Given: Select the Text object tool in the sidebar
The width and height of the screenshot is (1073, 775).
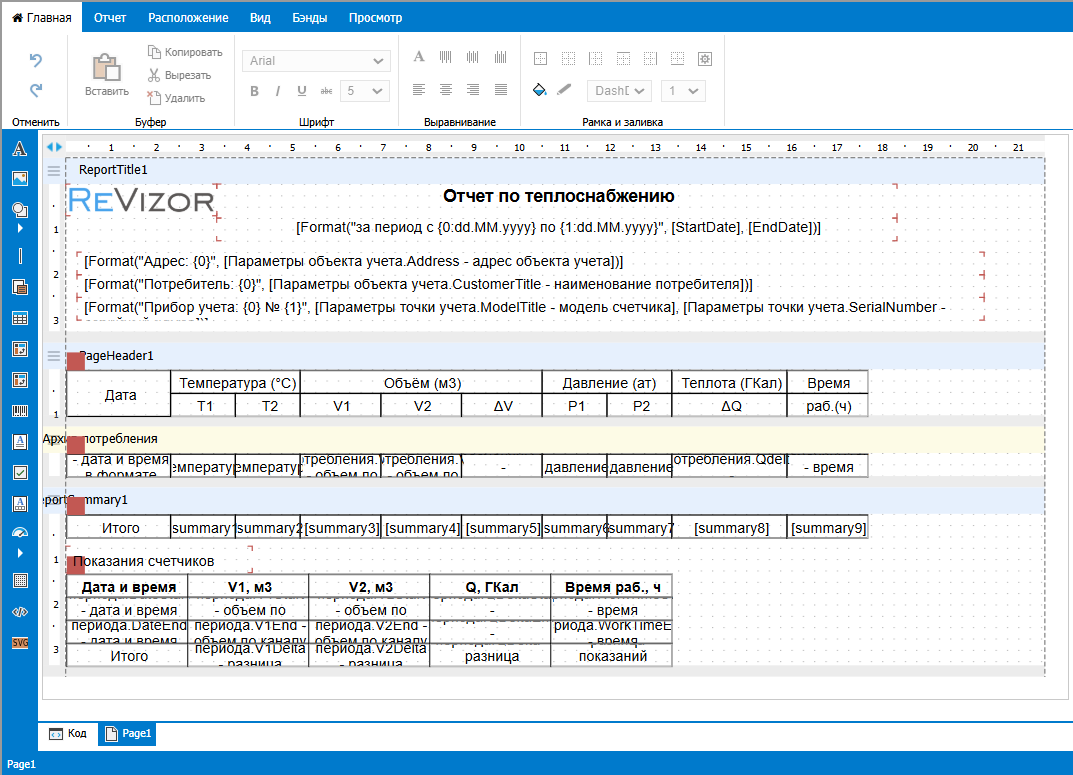Looking at the screenshot, I should point(20,148).
